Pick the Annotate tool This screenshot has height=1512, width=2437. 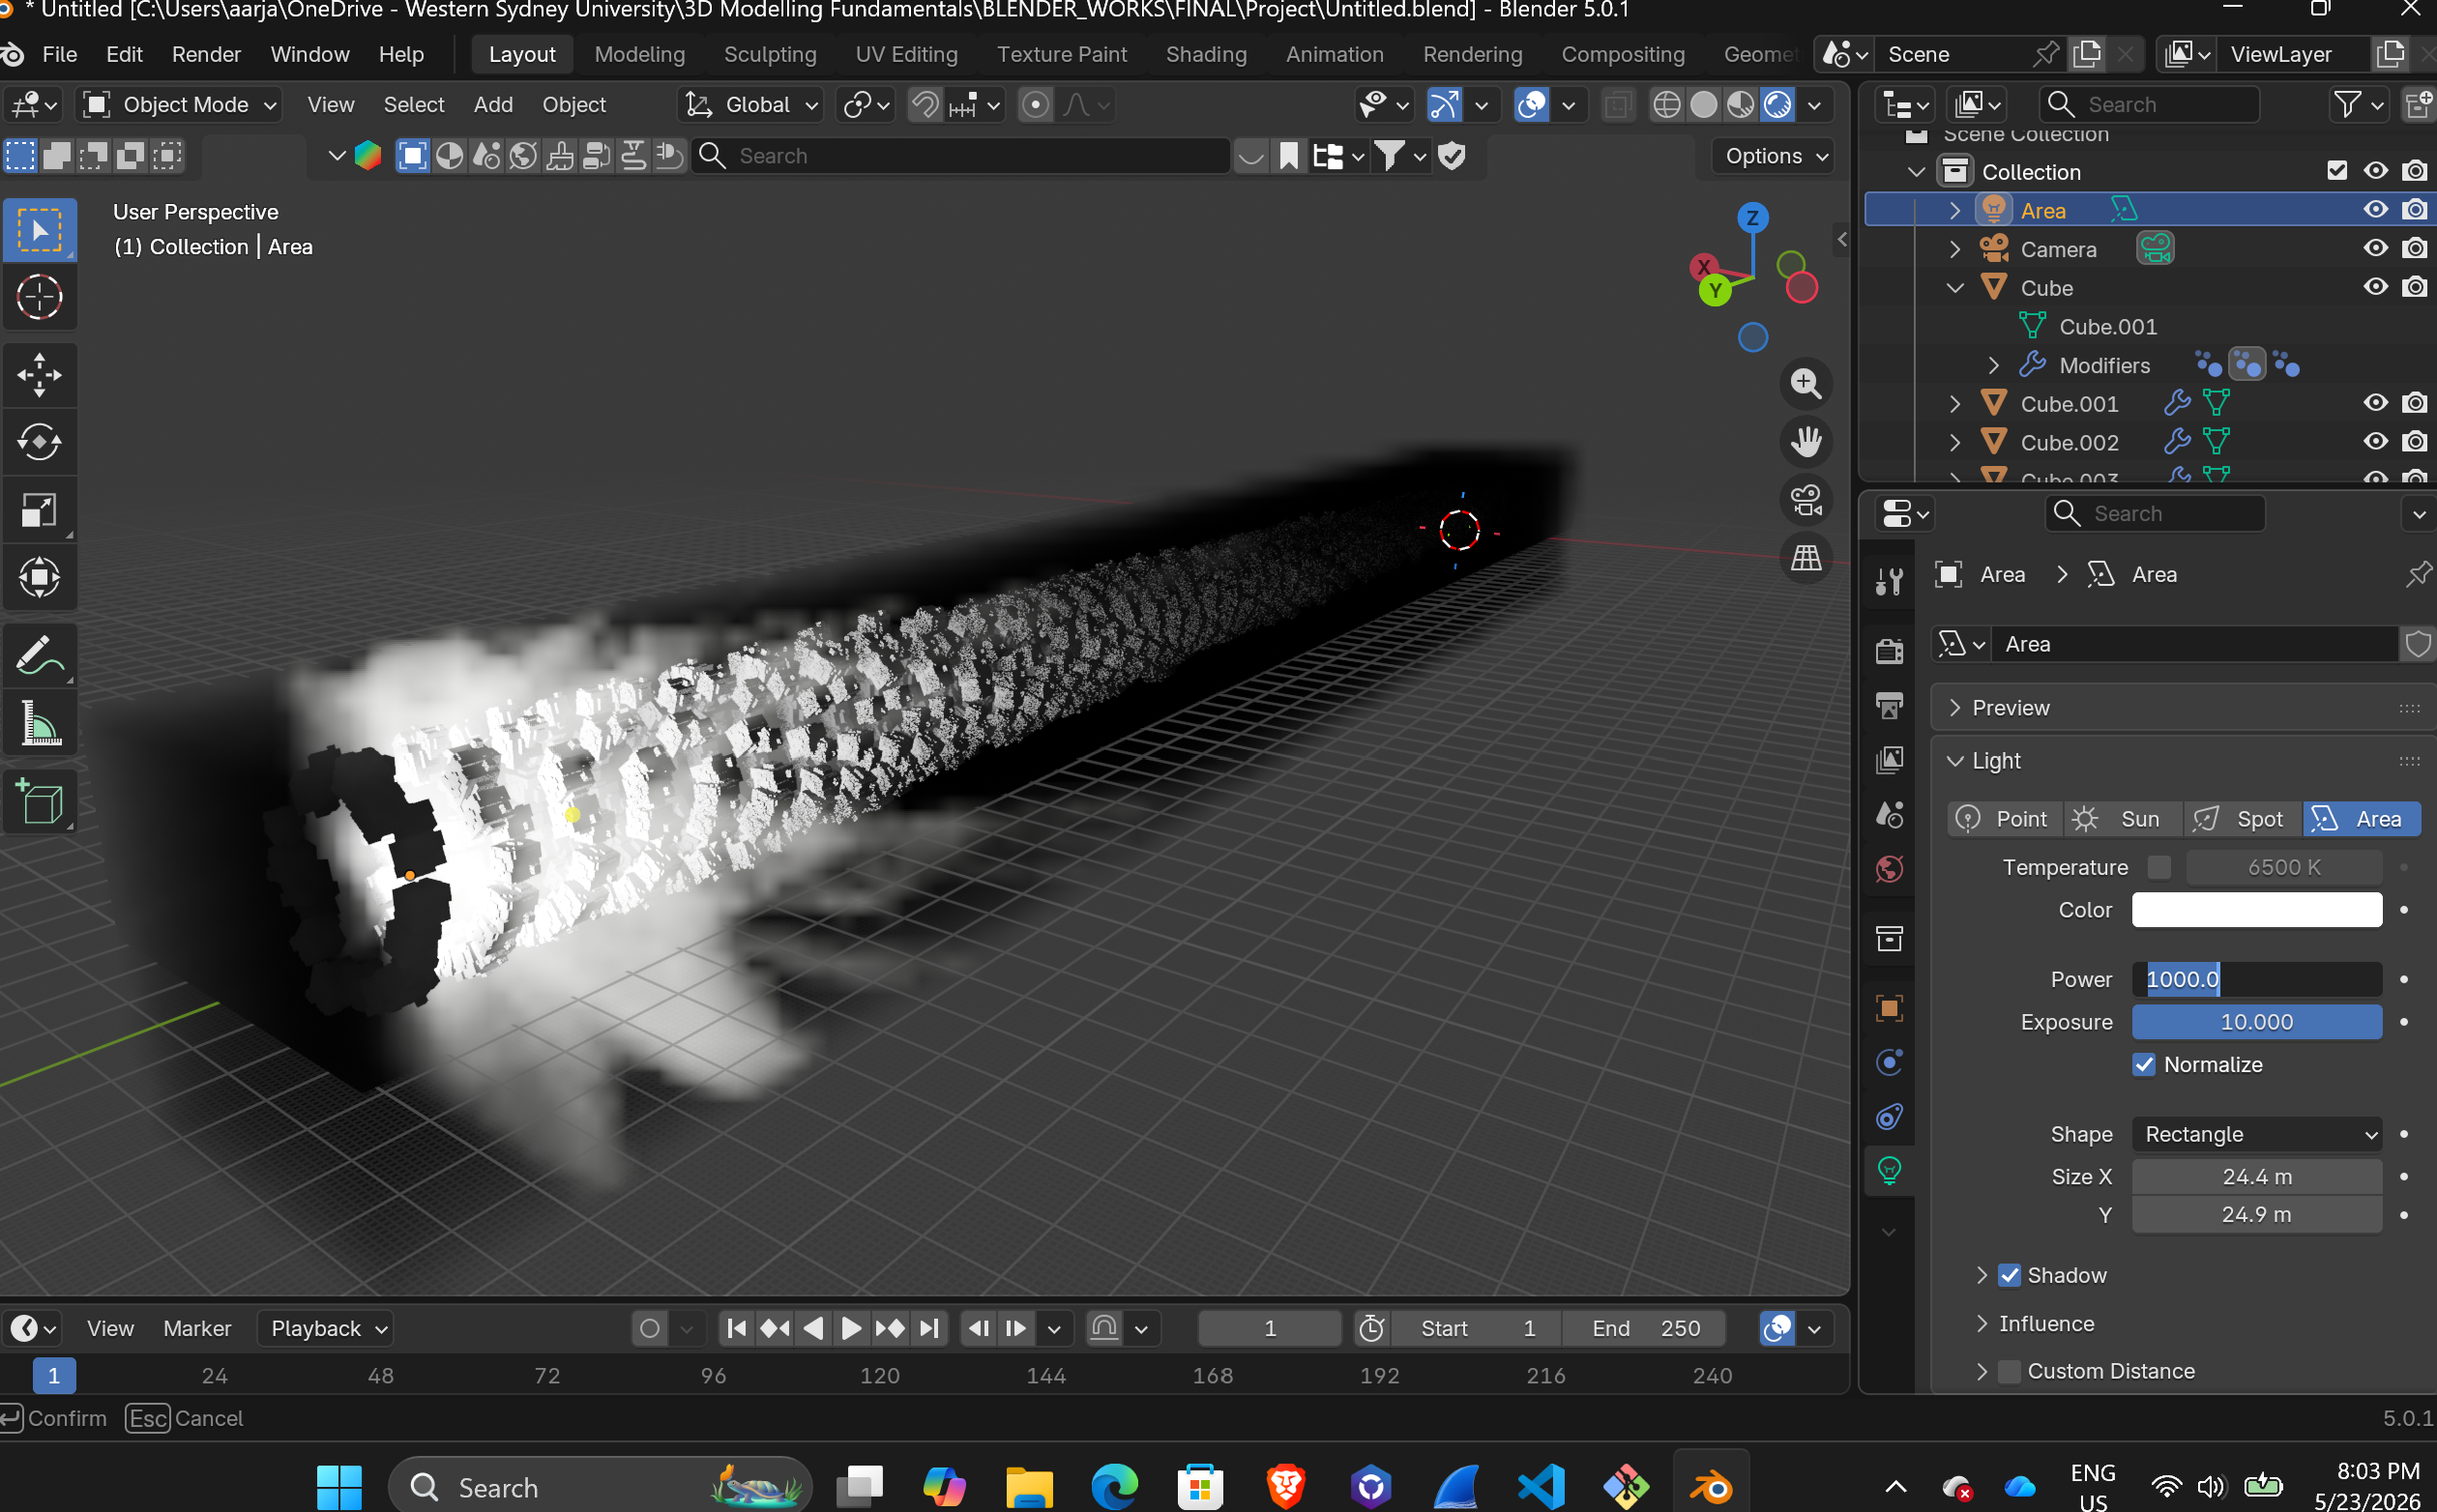coord(40,656)
